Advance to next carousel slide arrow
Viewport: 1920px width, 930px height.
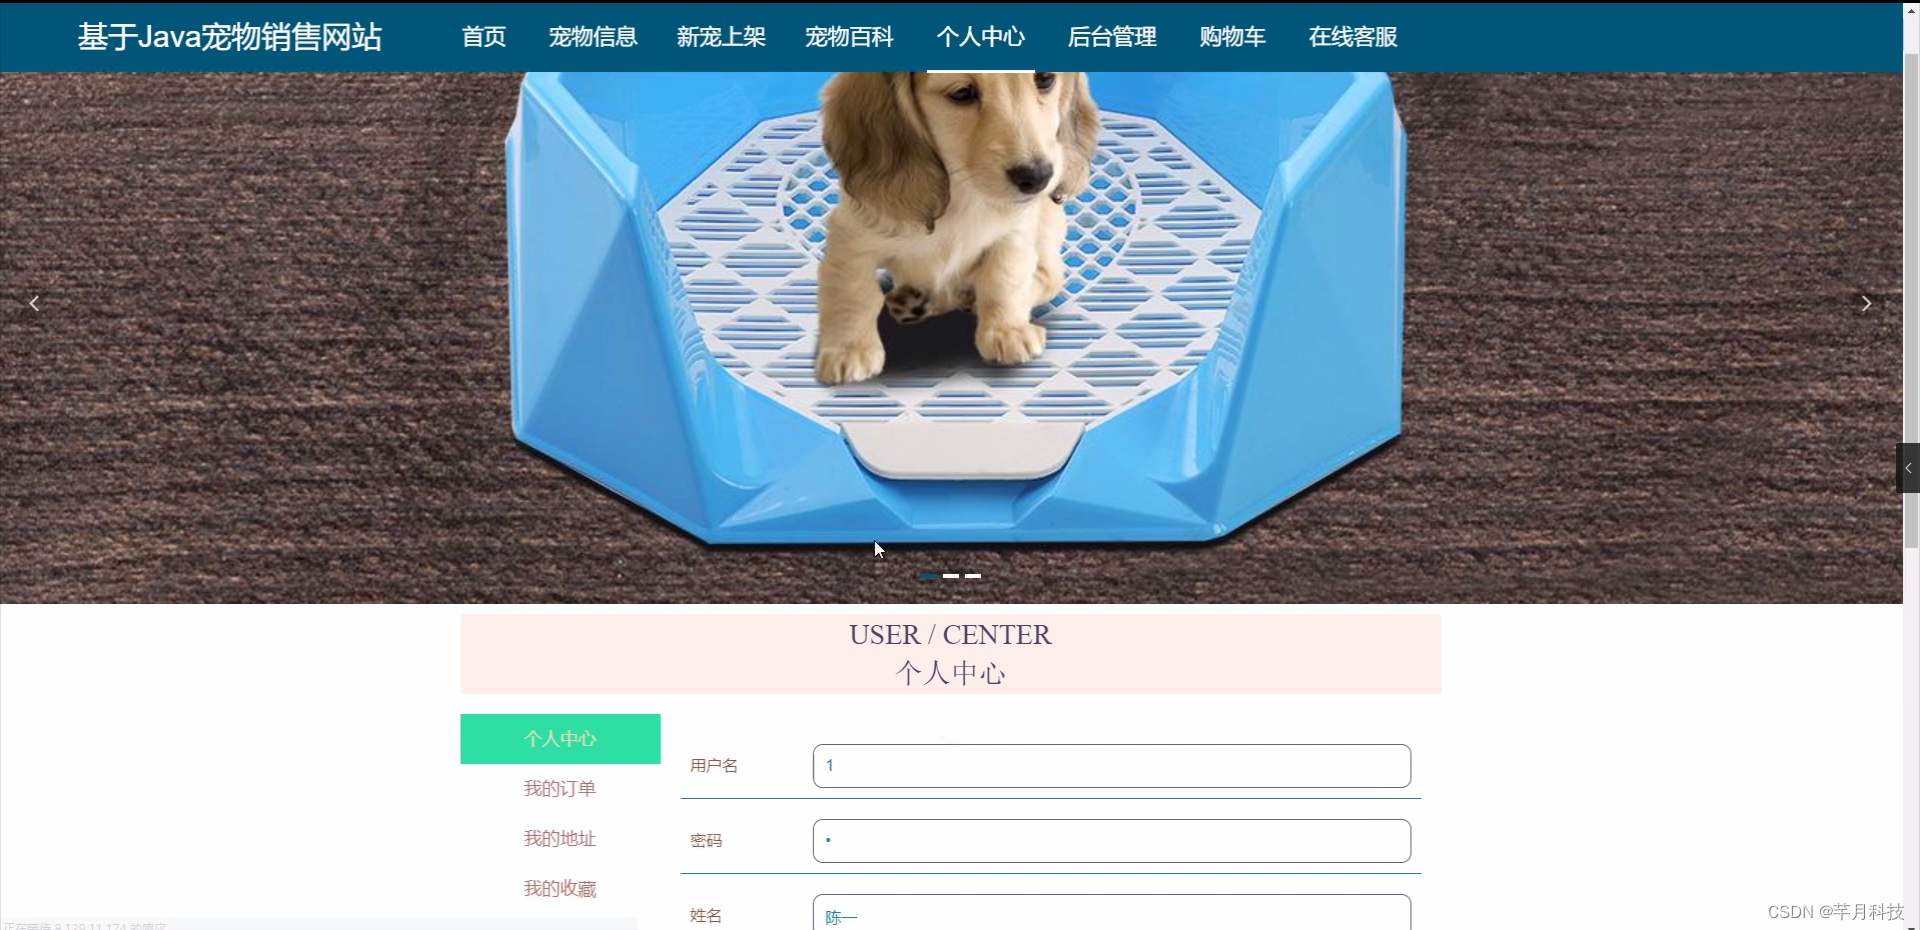click(1866, 303)
